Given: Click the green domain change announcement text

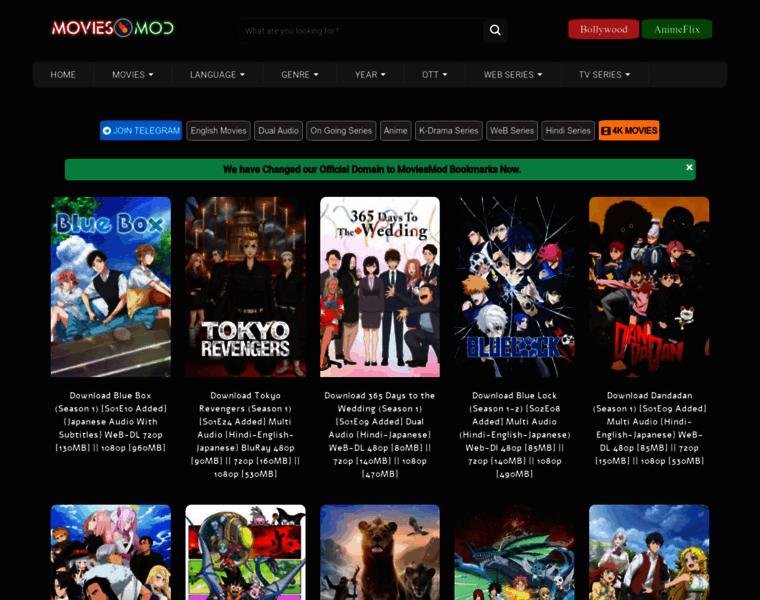Looking at the screenshot, I should (x=372, y=170).
